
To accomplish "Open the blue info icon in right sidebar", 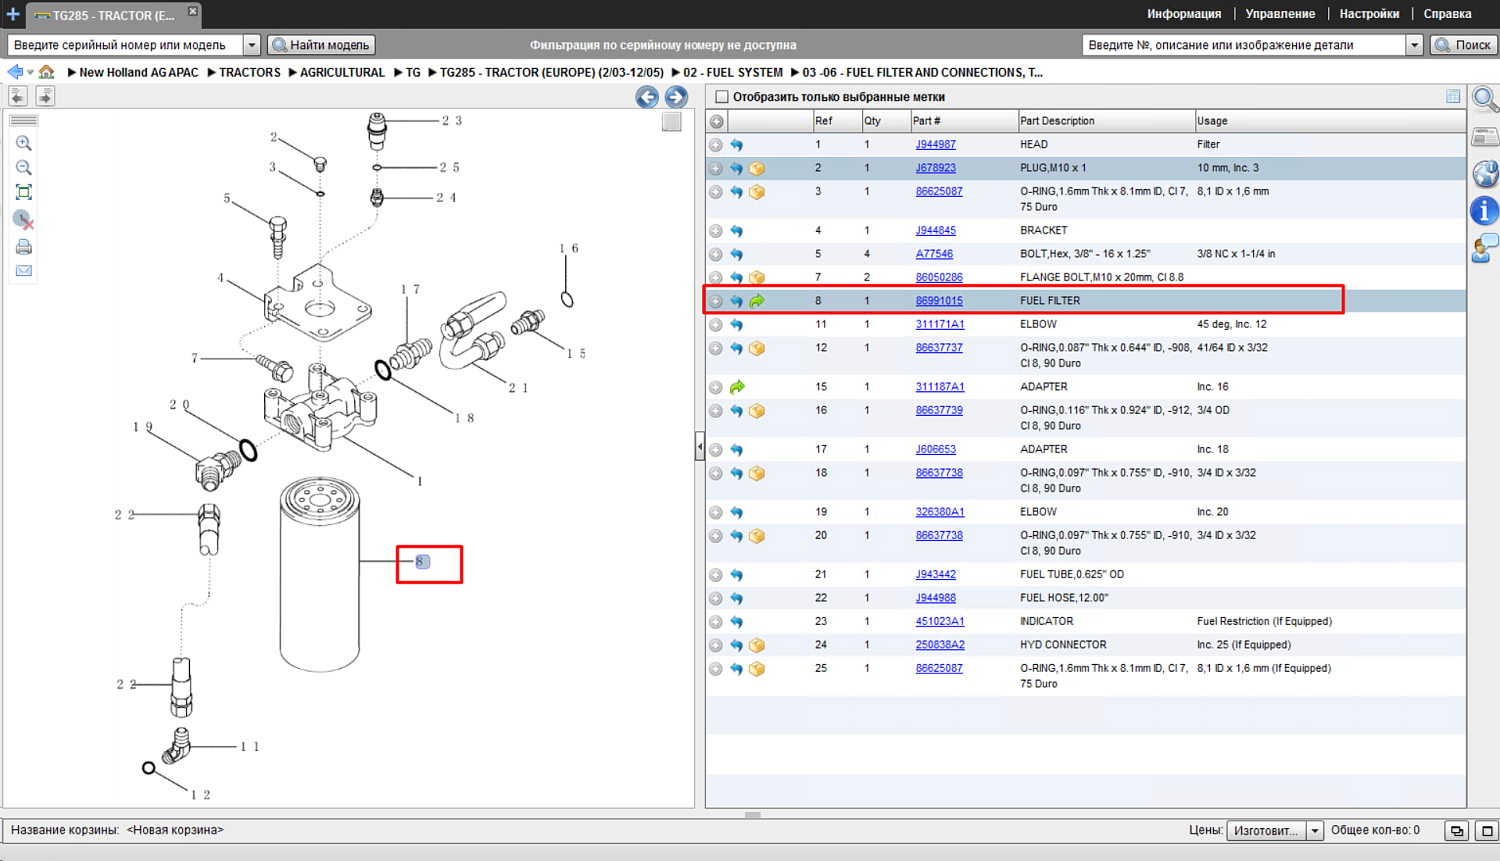I will (x=1485, y=210).
